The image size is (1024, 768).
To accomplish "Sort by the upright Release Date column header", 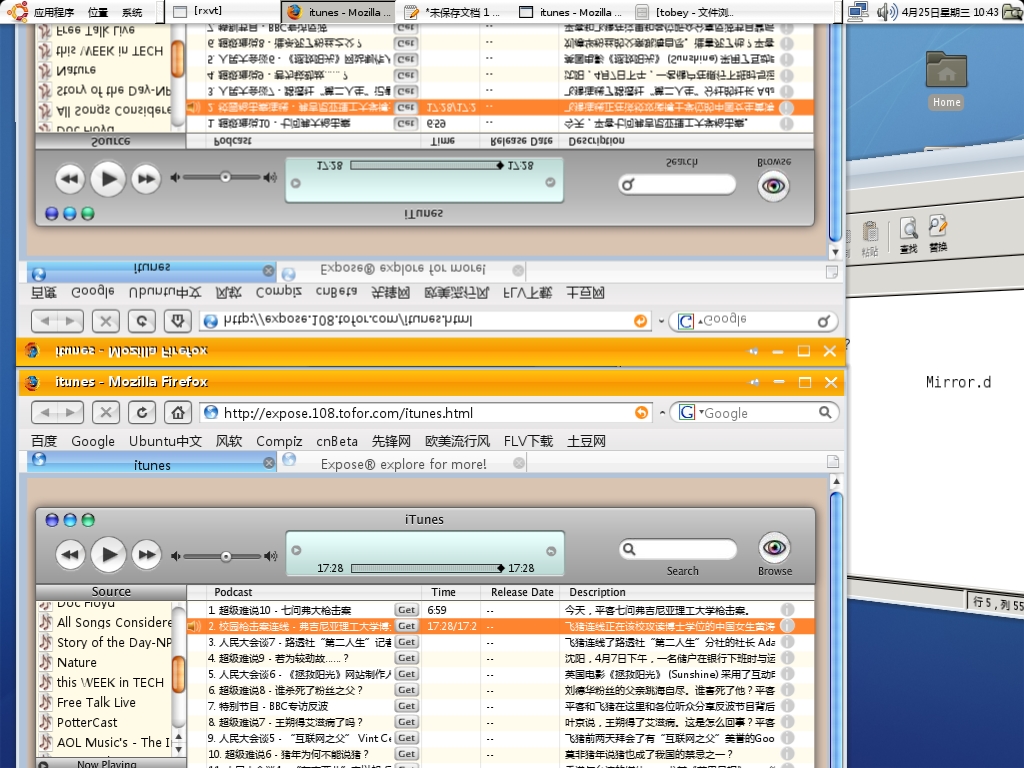I will tap(522, 592).
